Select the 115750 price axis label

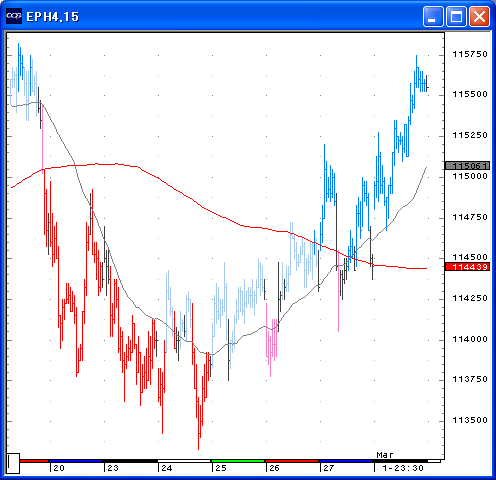pyautogui.click(x=470, y=54)
